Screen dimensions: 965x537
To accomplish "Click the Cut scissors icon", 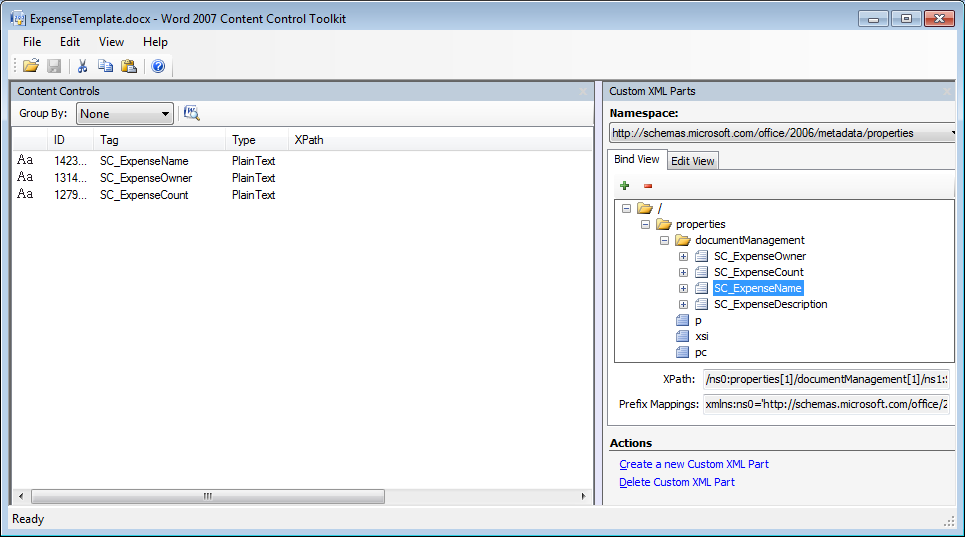I will [82, 66].
